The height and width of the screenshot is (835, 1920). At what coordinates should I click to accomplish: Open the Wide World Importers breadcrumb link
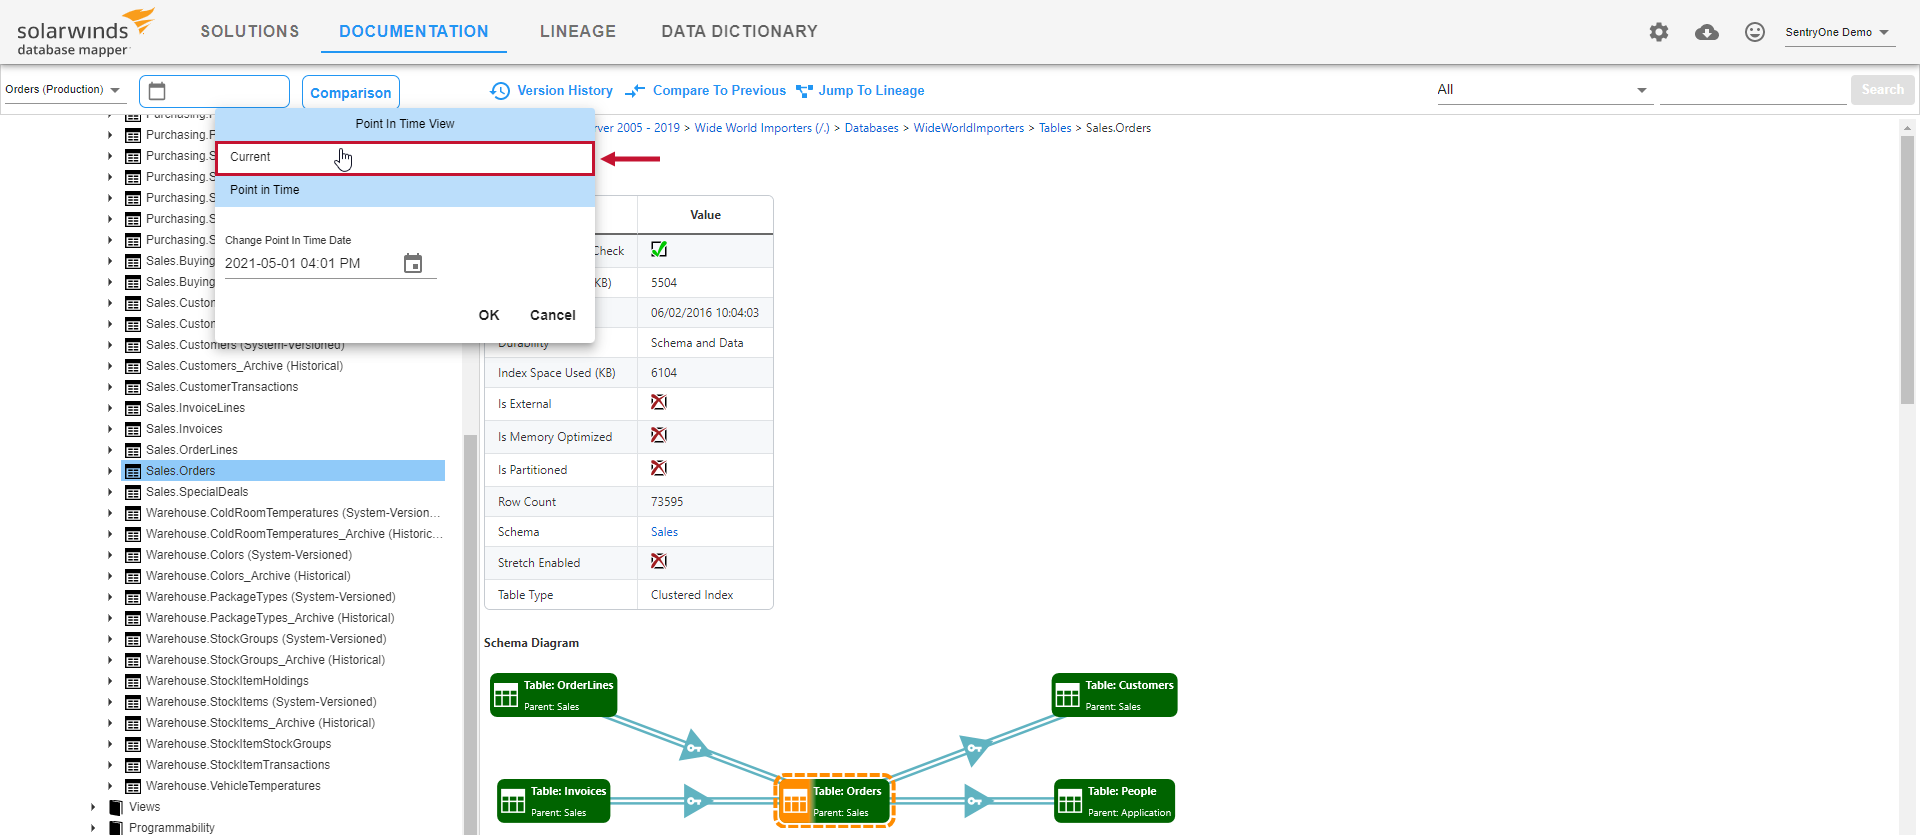pyautogui.click(x=762, y=128)
